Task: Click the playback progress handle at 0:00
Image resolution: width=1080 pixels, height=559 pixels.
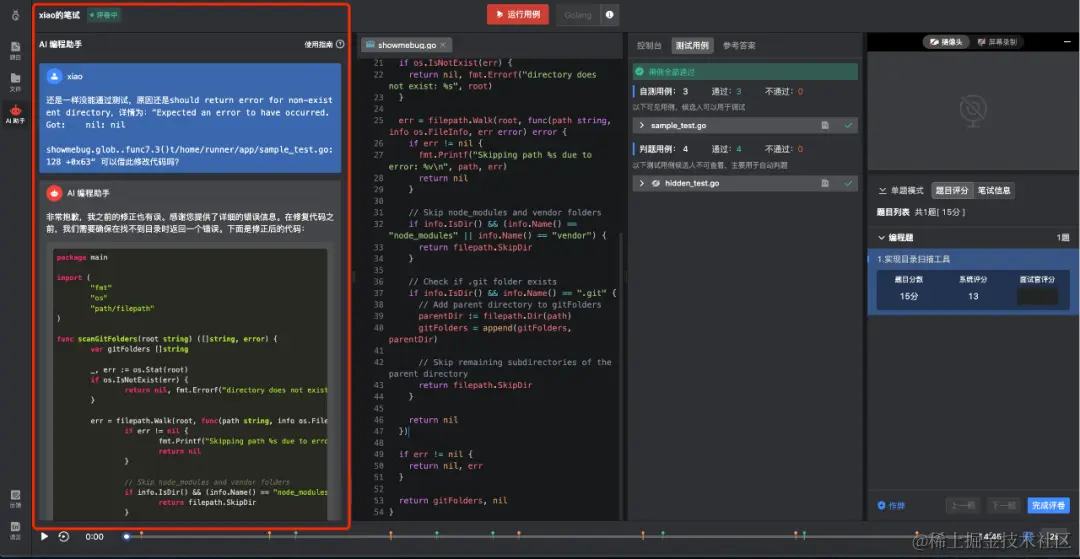Action: [x=126, y=536]
